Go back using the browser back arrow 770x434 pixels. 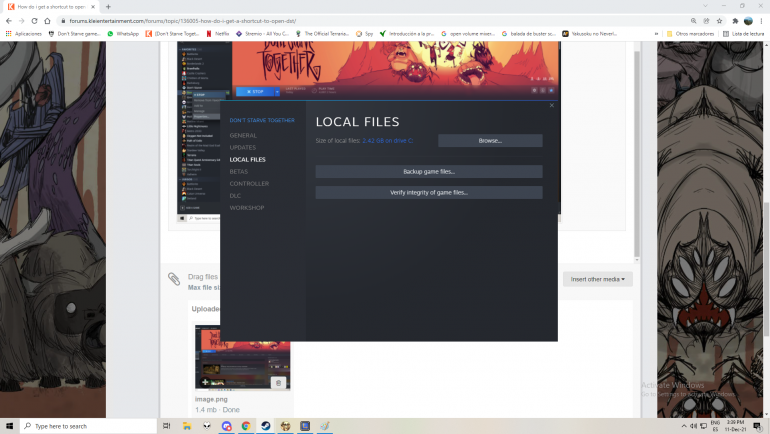click(9, 21)
